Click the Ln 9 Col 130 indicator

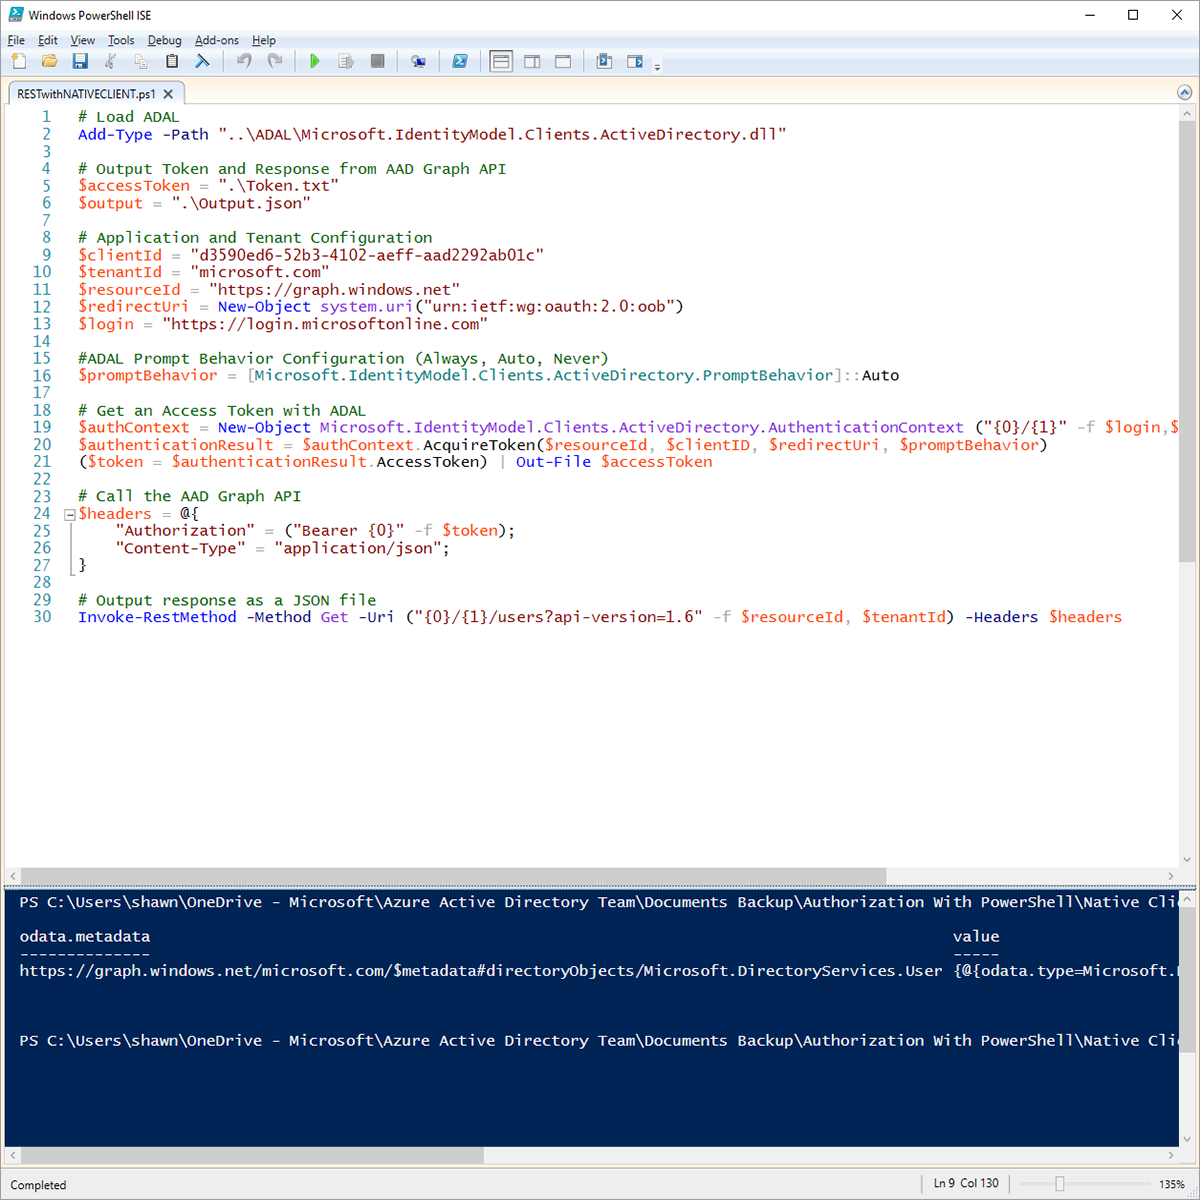(966, 1183)
